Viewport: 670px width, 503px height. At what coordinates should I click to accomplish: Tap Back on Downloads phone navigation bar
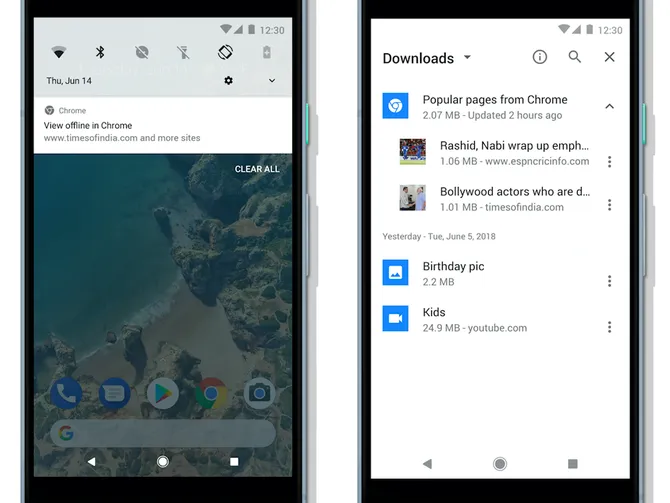click(x=427, y=464)
